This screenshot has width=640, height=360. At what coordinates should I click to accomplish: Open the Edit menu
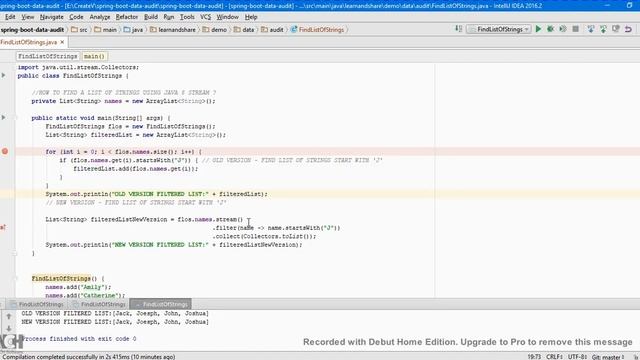(x=10, y=17)
